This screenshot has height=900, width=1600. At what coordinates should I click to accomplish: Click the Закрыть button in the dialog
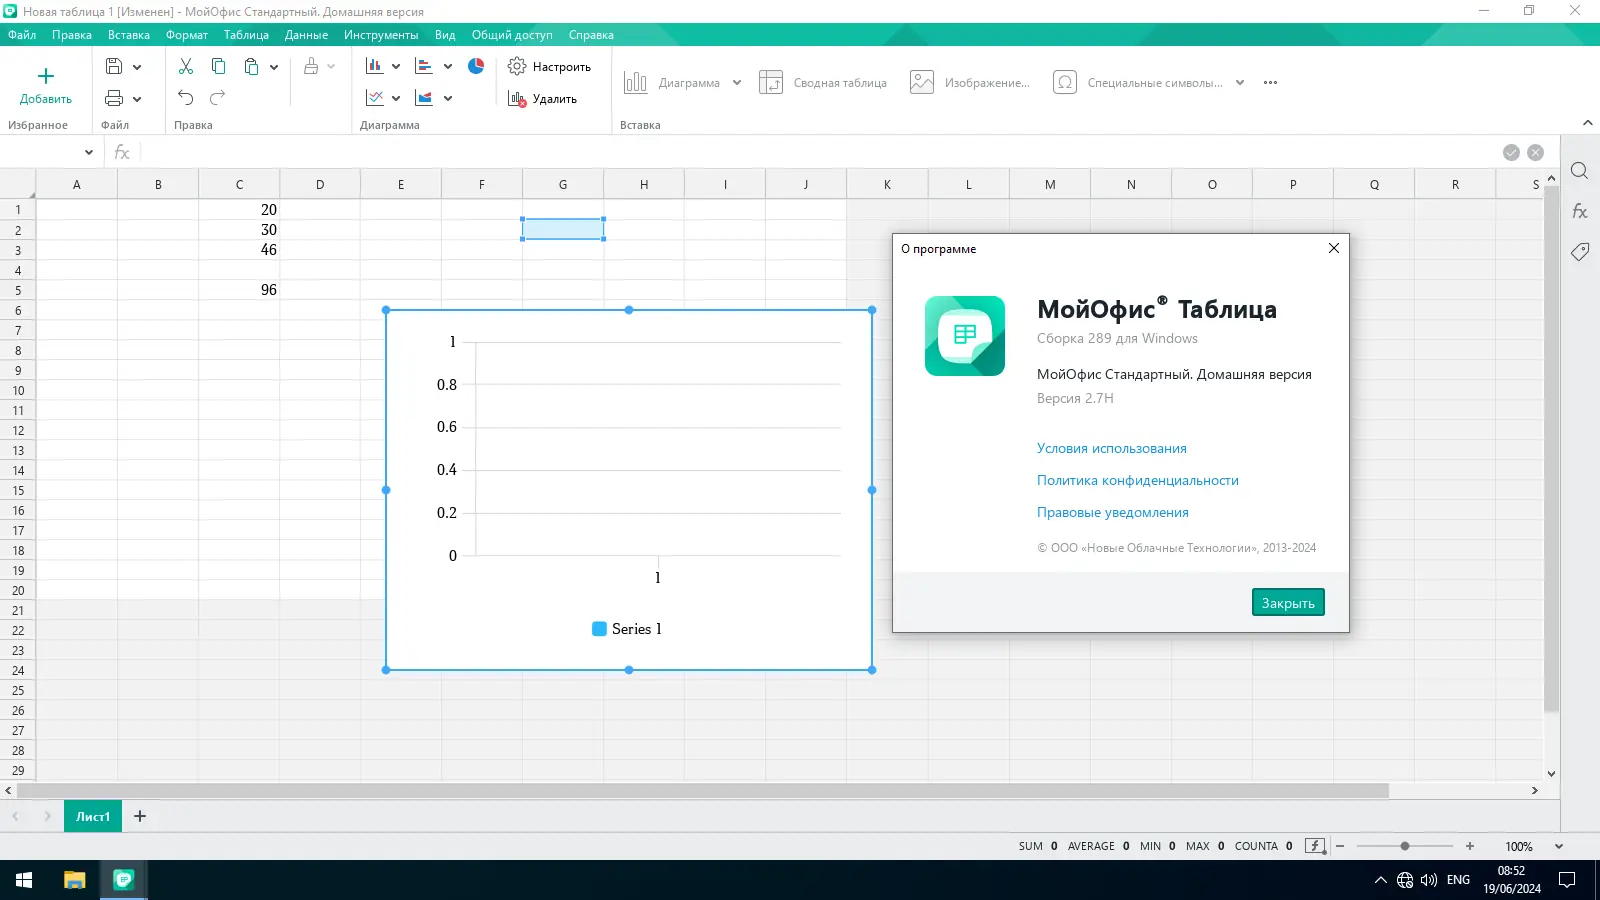1288,603
